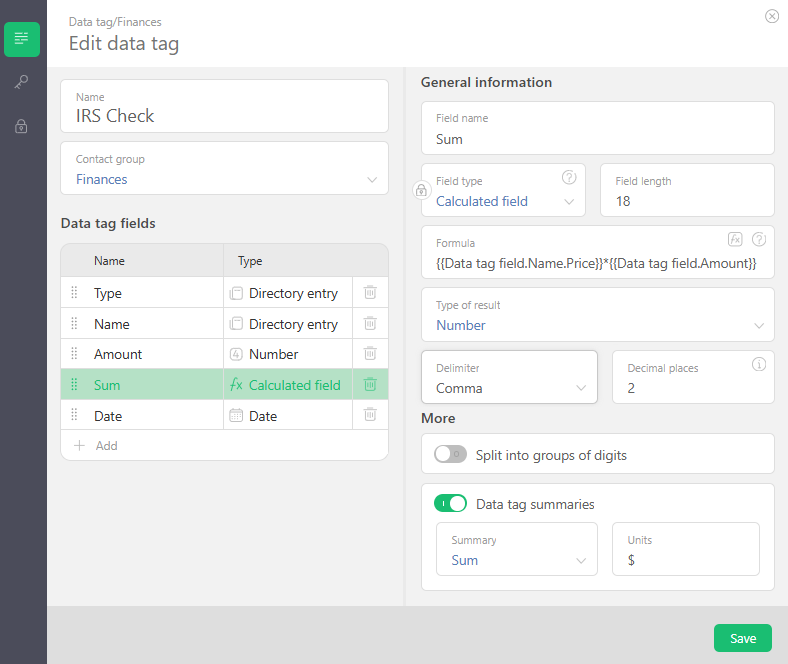788x664 pixels.
Task: Click the lock icon beside Field type
Action: coord(421,190)
